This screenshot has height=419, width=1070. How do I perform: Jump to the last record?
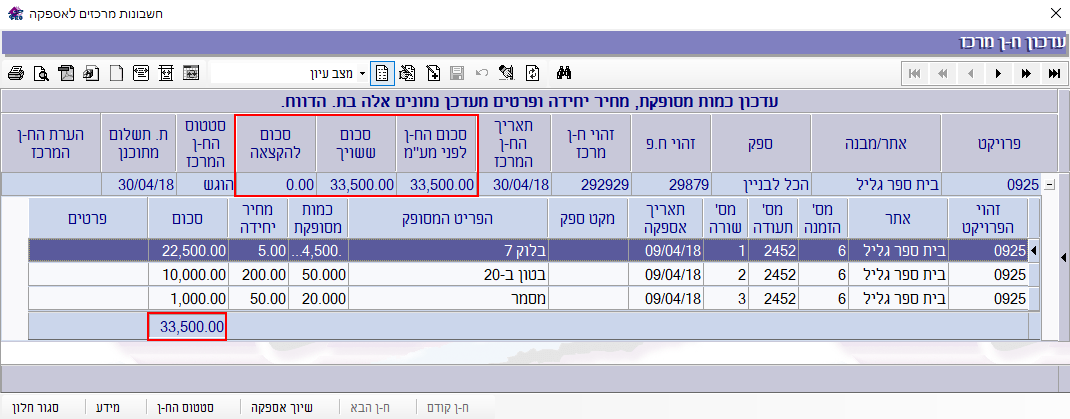point(1053,73)
